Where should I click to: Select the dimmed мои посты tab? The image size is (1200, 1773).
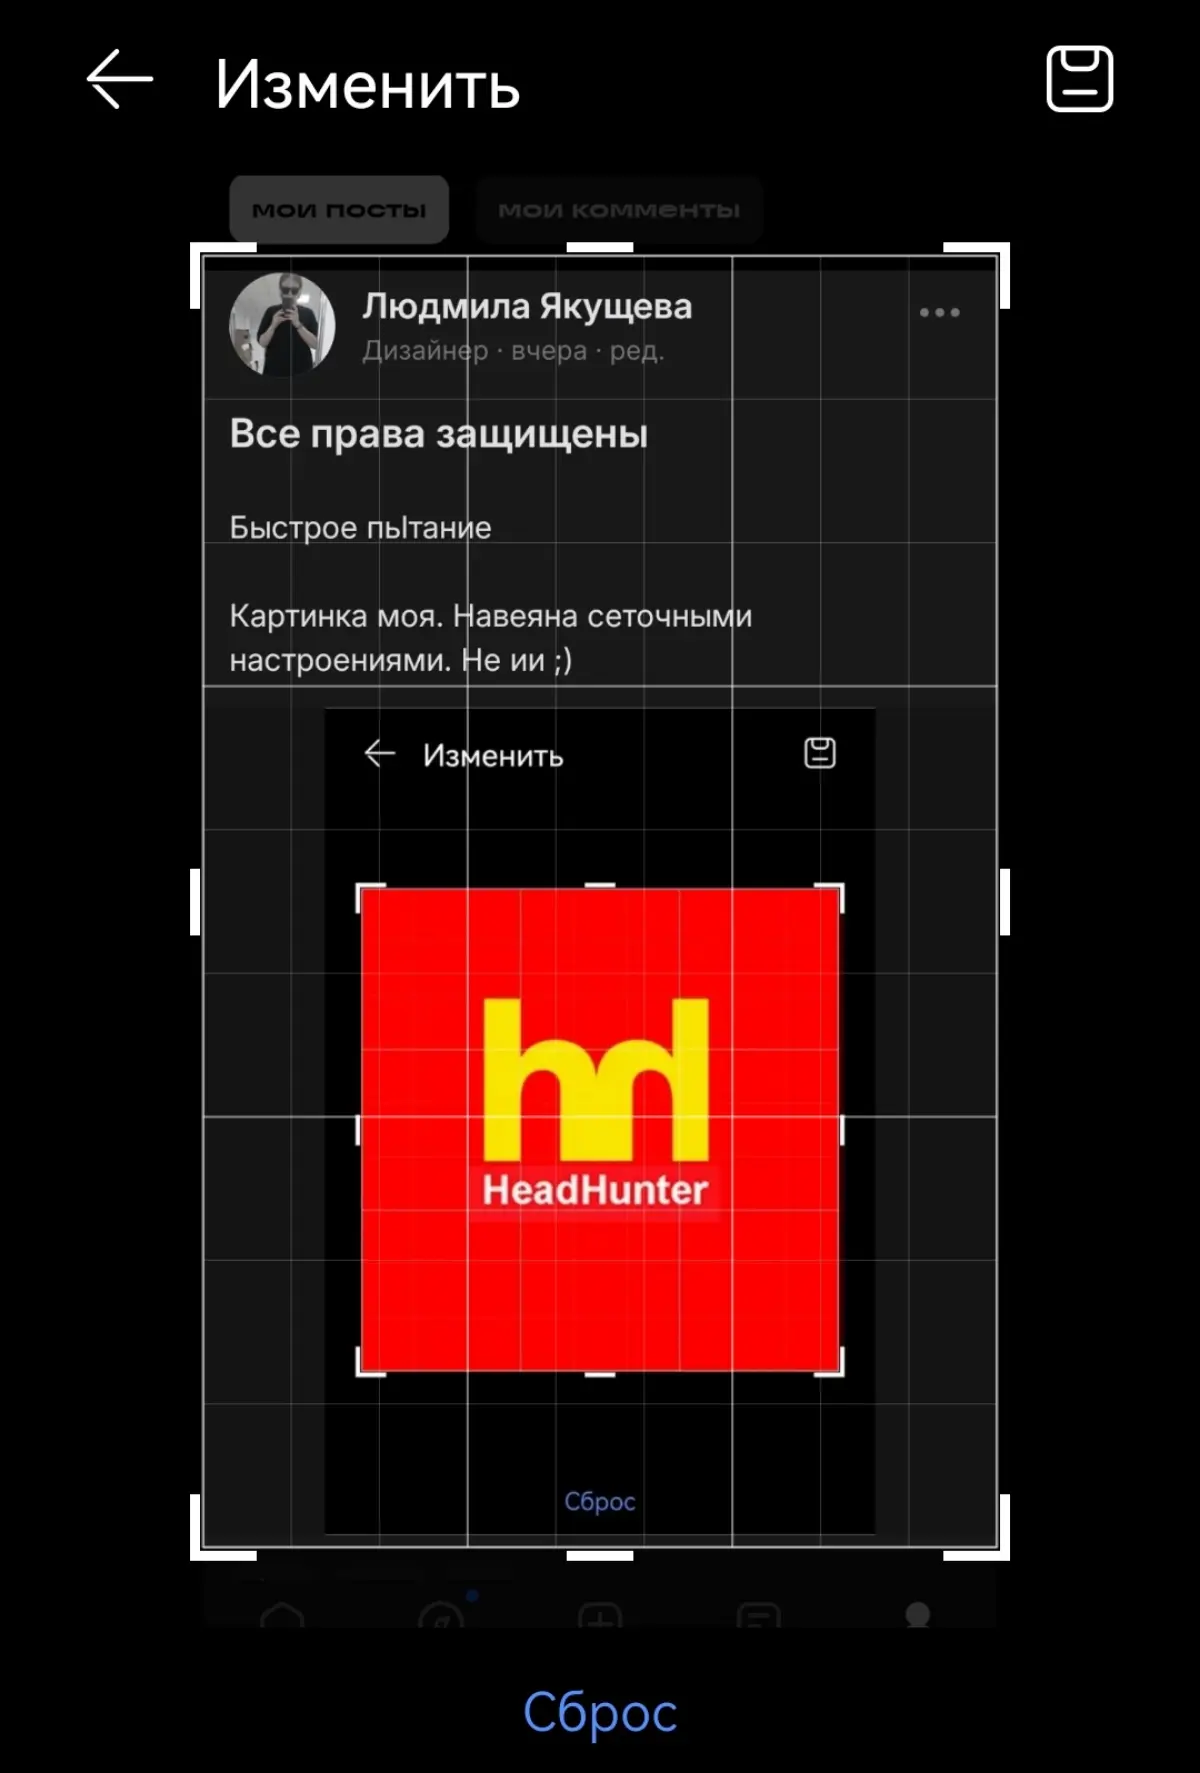339,210
